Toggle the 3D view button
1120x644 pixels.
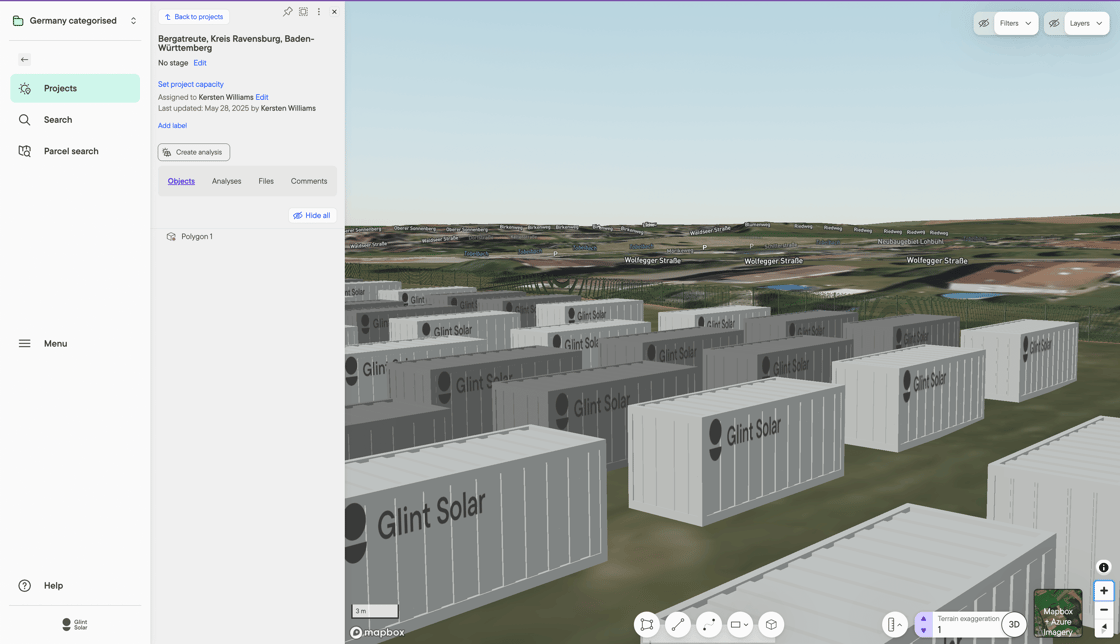1014,624
